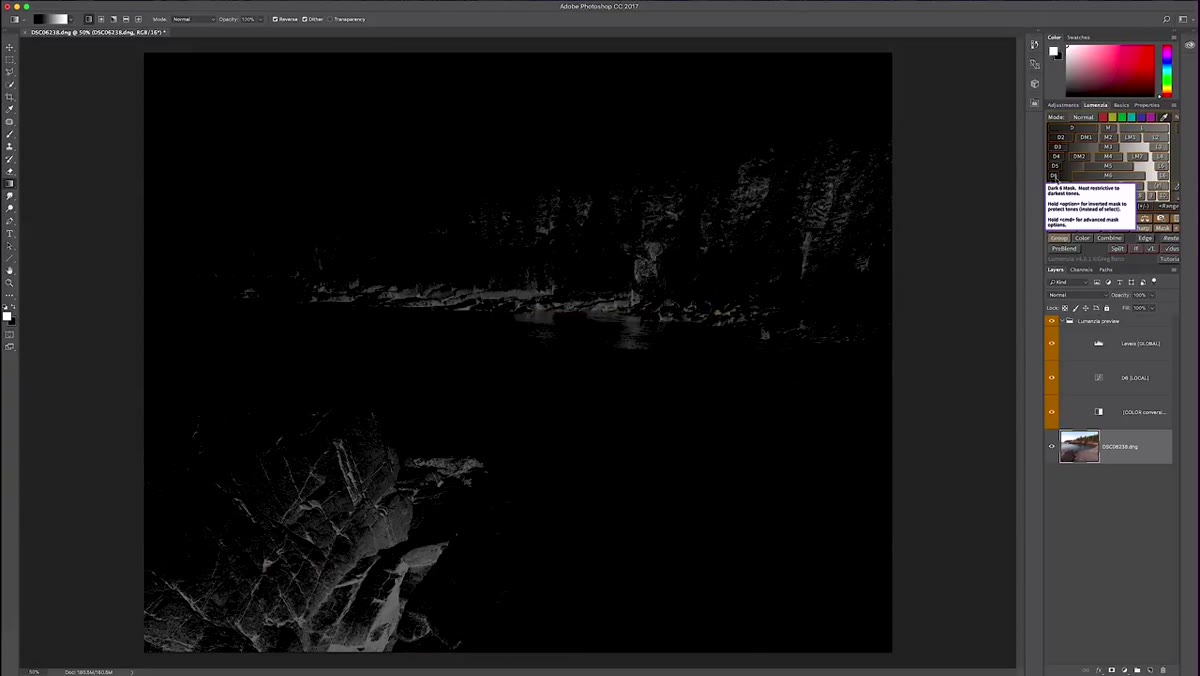Open the layer Opacity dropdown
Screen dimensions: 1200x676
click(1152, 295)
